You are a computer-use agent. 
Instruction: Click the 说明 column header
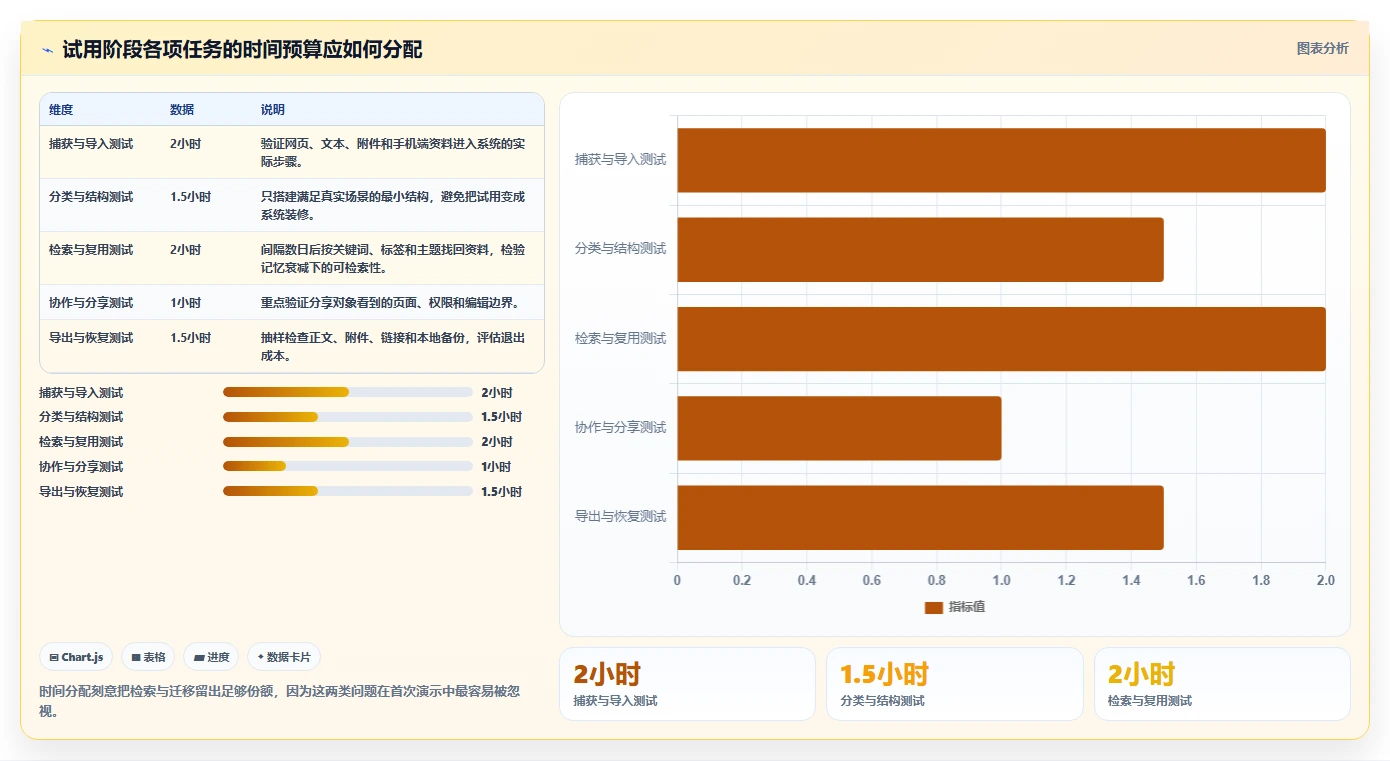click(273, 110)
